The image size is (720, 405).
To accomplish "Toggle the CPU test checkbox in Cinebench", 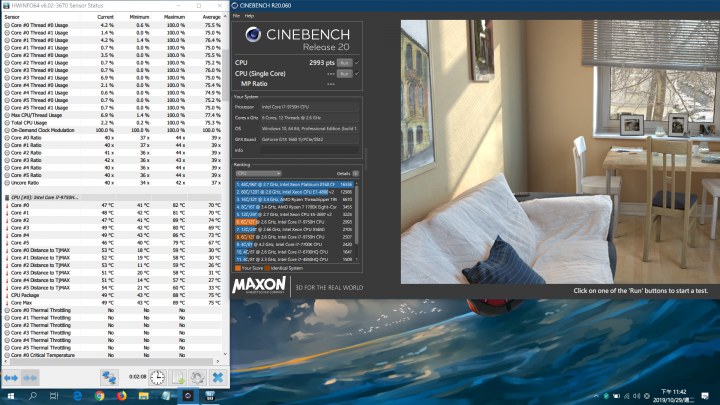I will tap(357, 62).
